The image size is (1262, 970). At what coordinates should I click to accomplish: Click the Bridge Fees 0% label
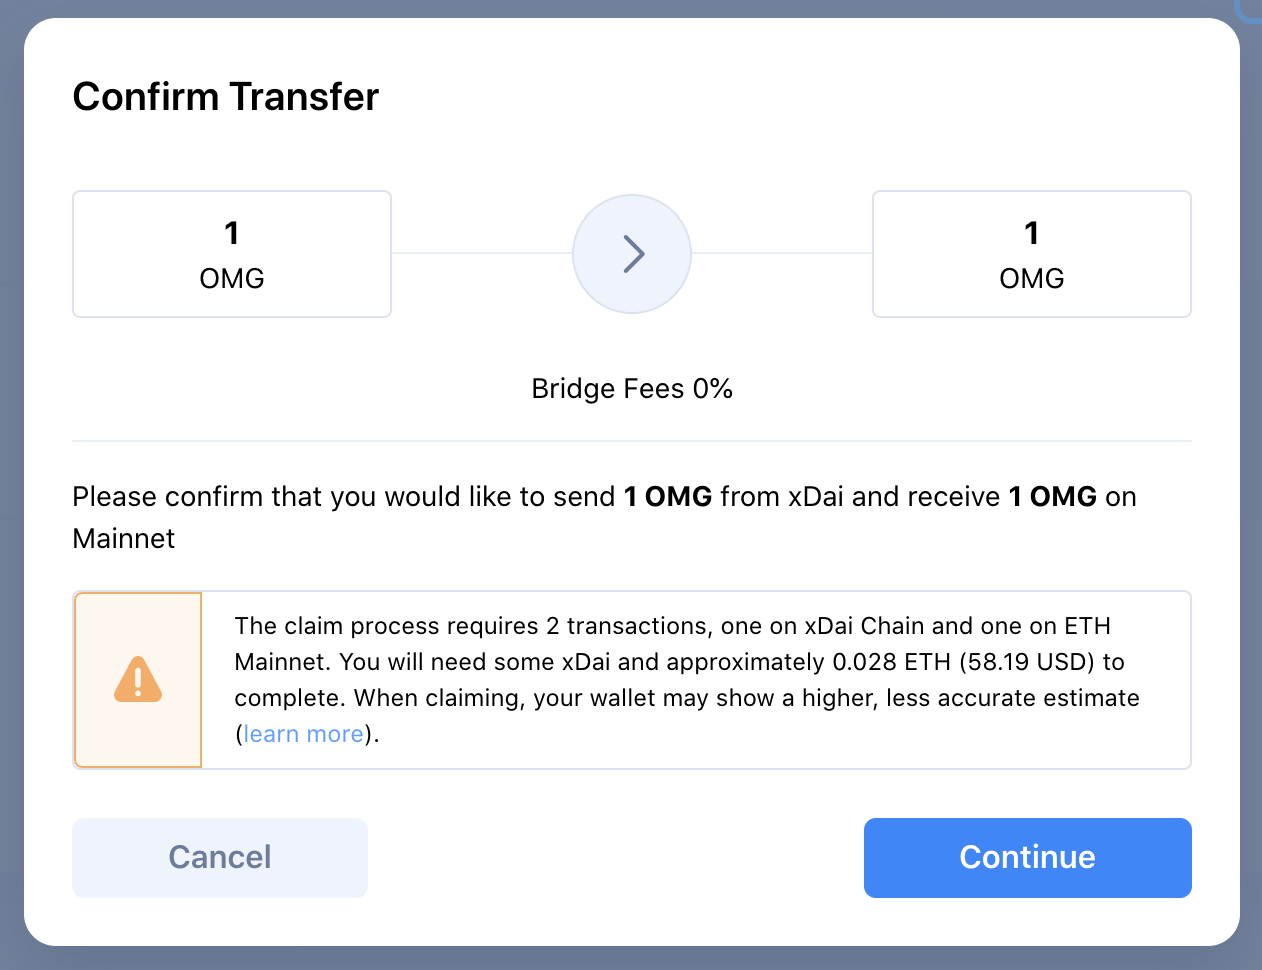(631, 388)
